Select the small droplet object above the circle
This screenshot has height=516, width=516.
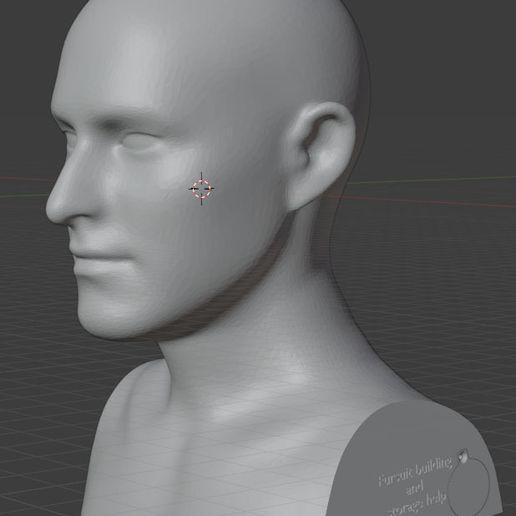(x=462, y=455)
